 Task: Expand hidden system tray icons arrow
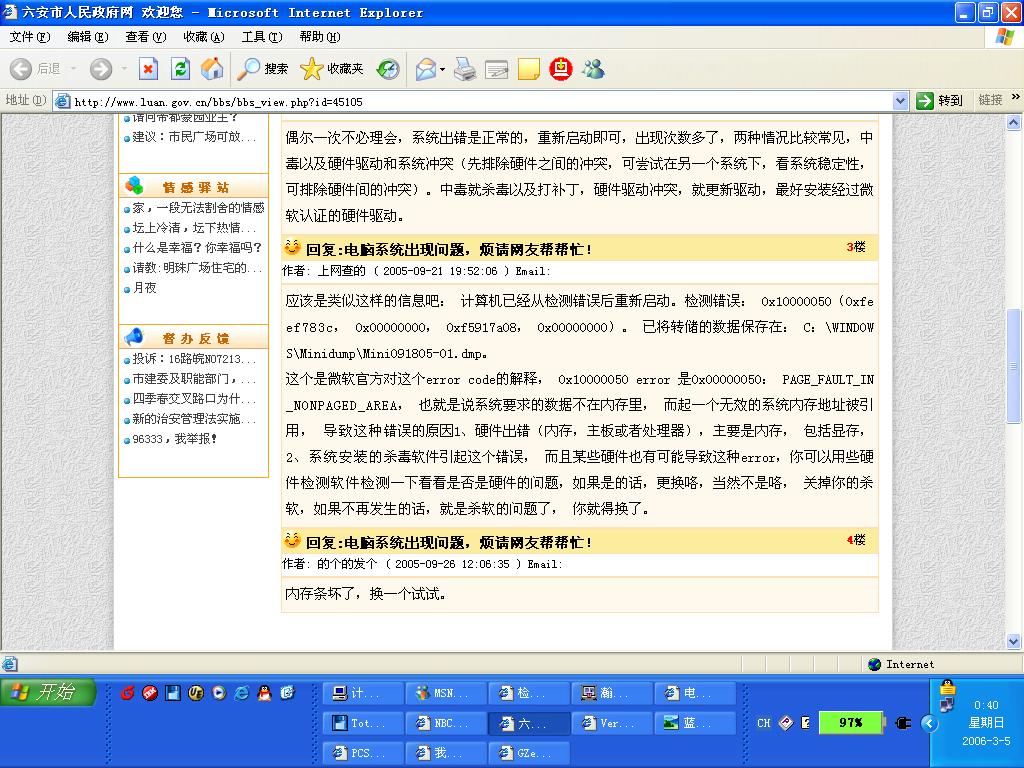click(929, 723)
